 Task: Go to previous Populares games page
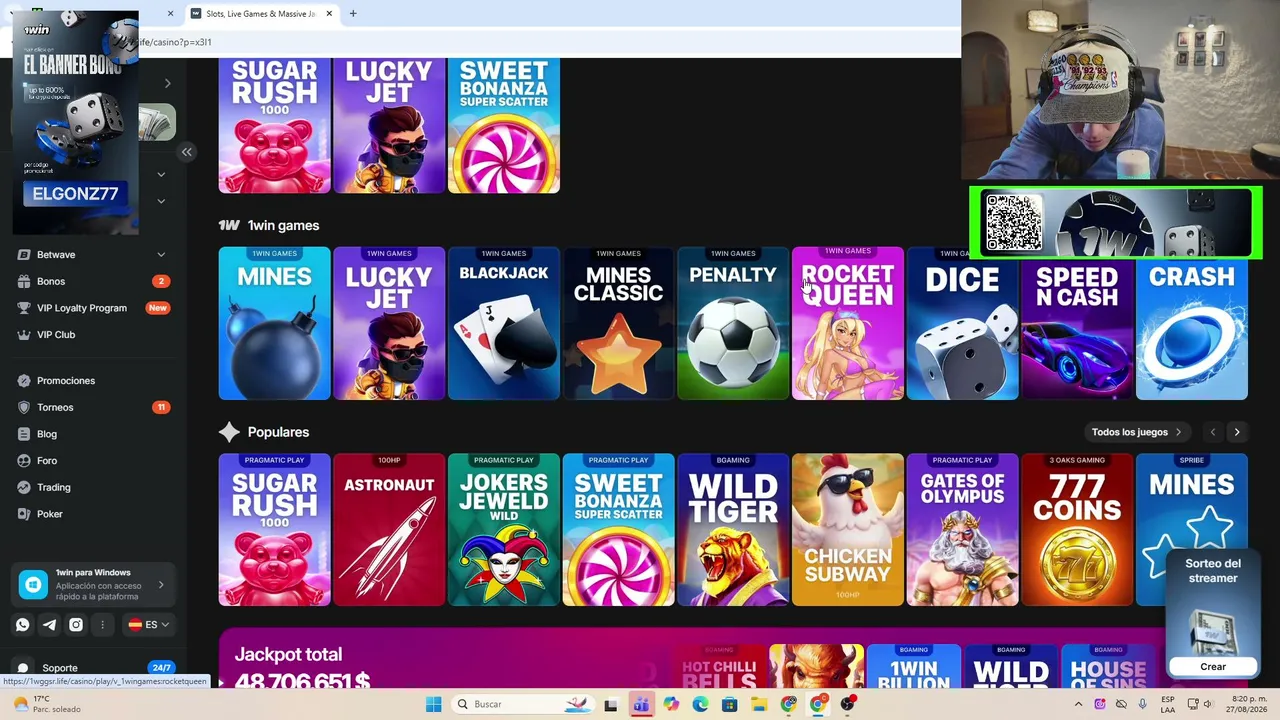(x=1213, y=432)
